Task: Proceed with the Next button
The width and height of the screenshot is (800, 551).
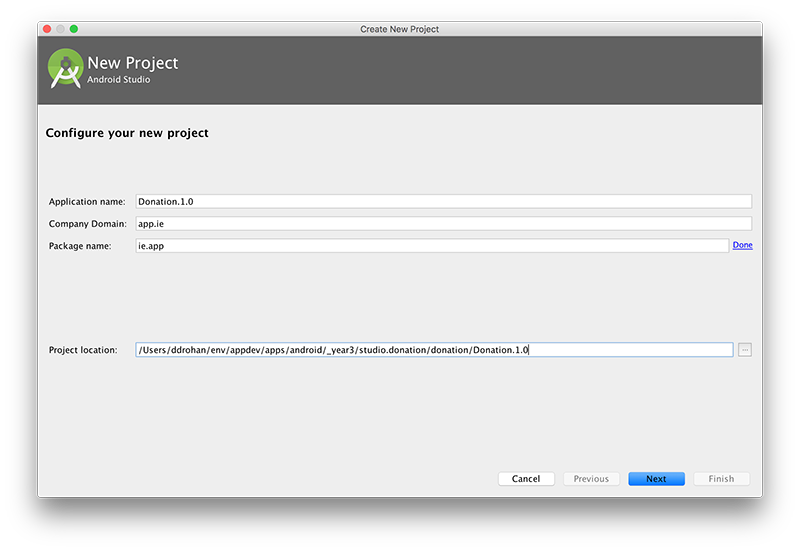Action: (x=656, y=479)
